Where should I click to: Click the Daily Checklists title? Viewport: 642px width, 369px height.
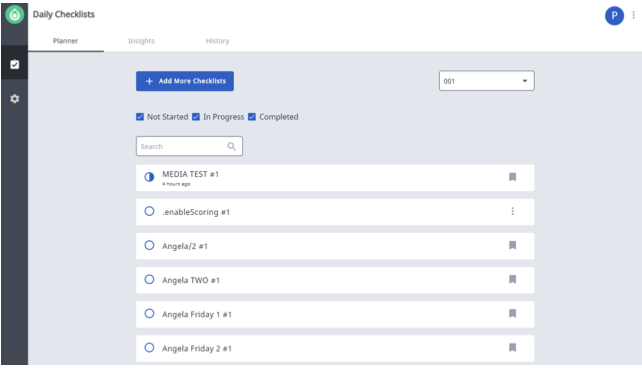[x=63, y=14]
